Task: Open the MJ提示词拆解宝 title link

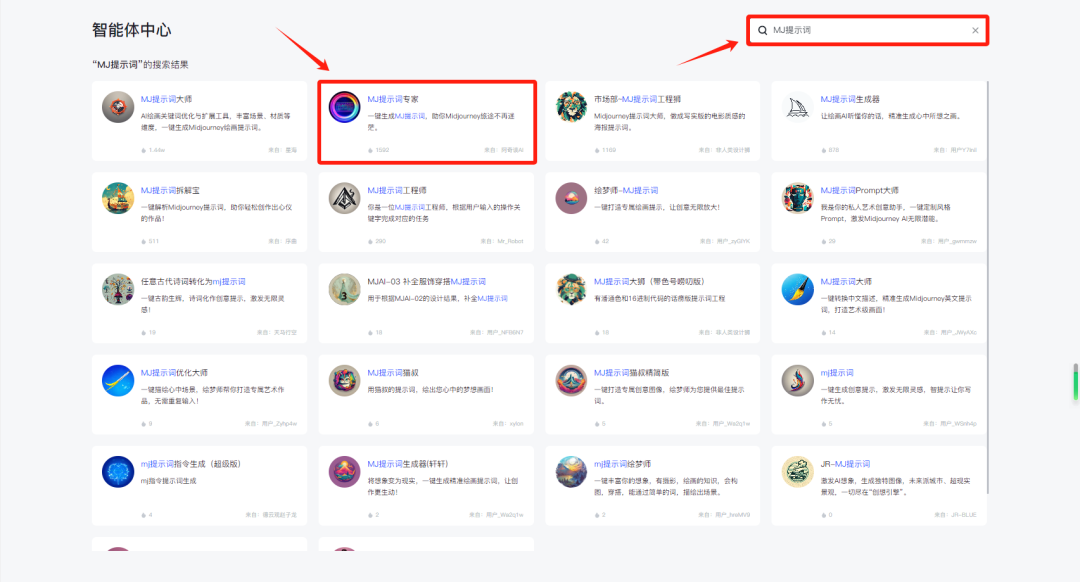Action: coord(170,190)
